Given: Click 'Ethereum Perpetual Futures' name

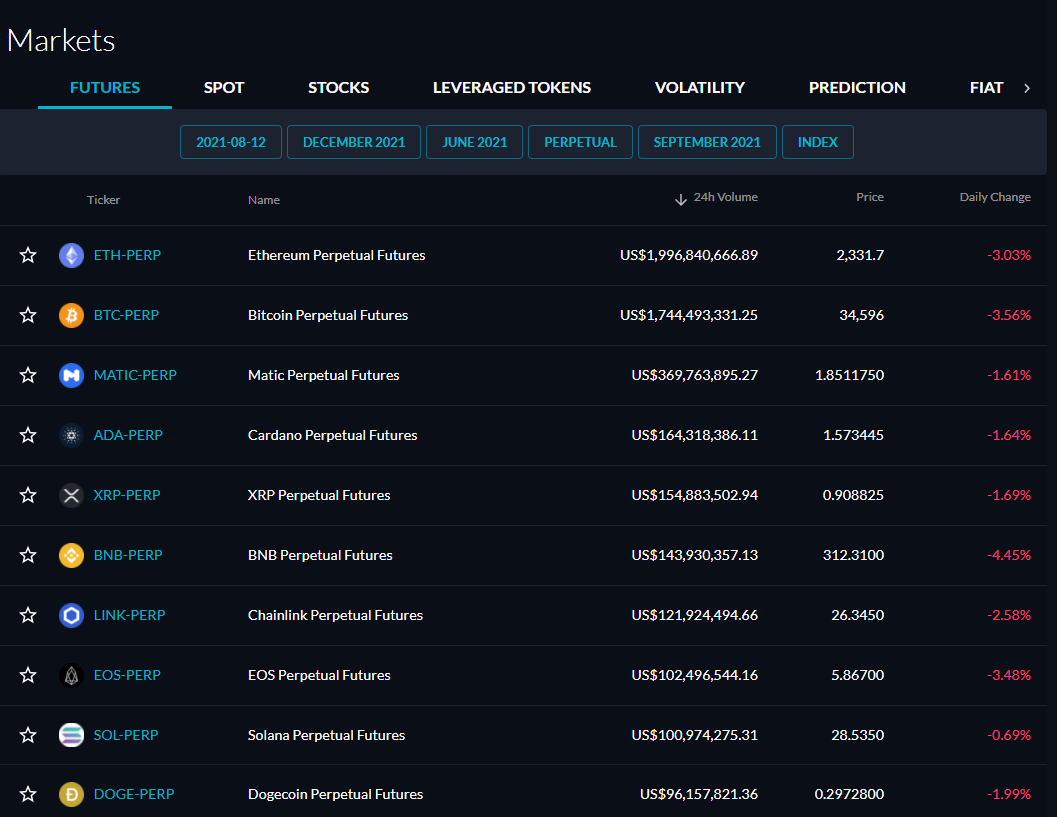Looking at the screenshot, I should tap(336, 255).
